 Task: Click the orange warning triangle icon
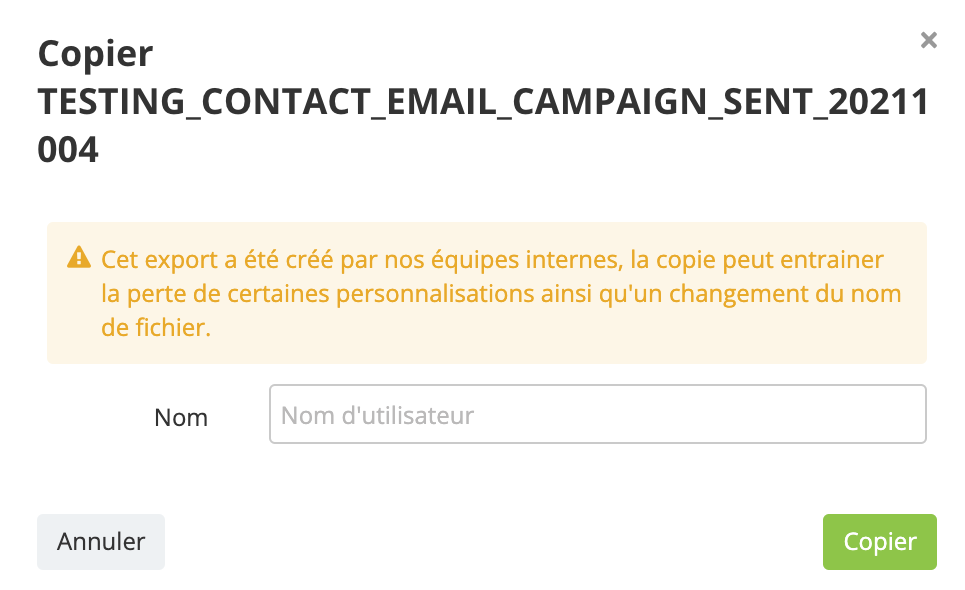click(x=78, y=259)
